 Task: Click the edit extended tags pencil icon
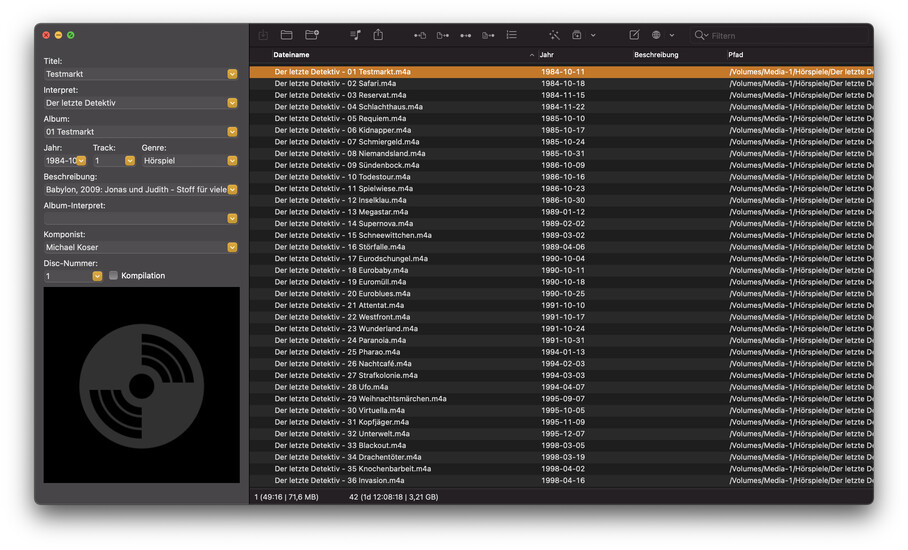pos(634,35)
